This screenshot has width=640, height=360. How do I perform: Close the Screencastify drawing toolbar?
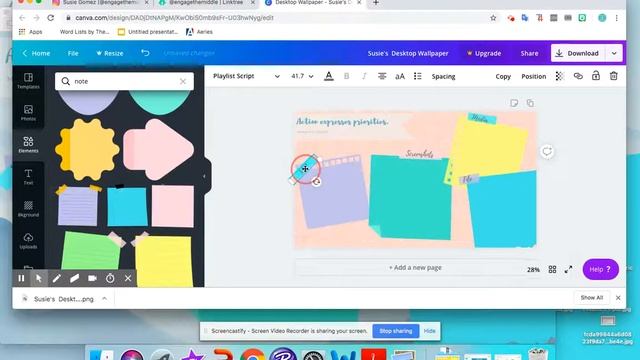128,278
